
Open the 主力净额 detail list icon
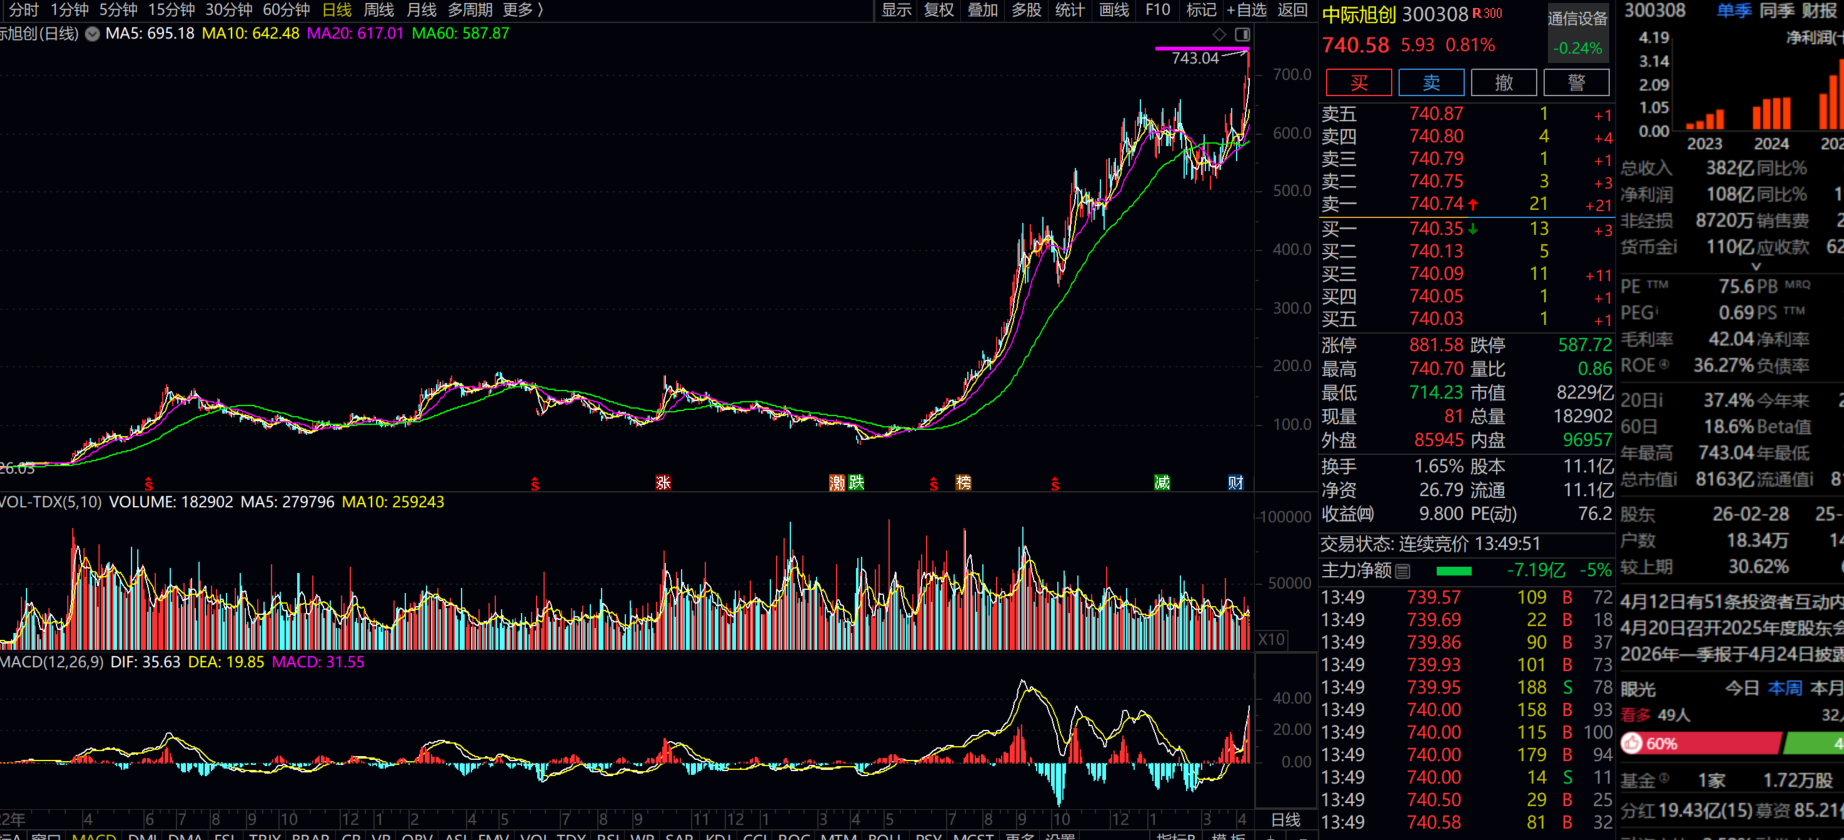click(x=1403, y=571)
